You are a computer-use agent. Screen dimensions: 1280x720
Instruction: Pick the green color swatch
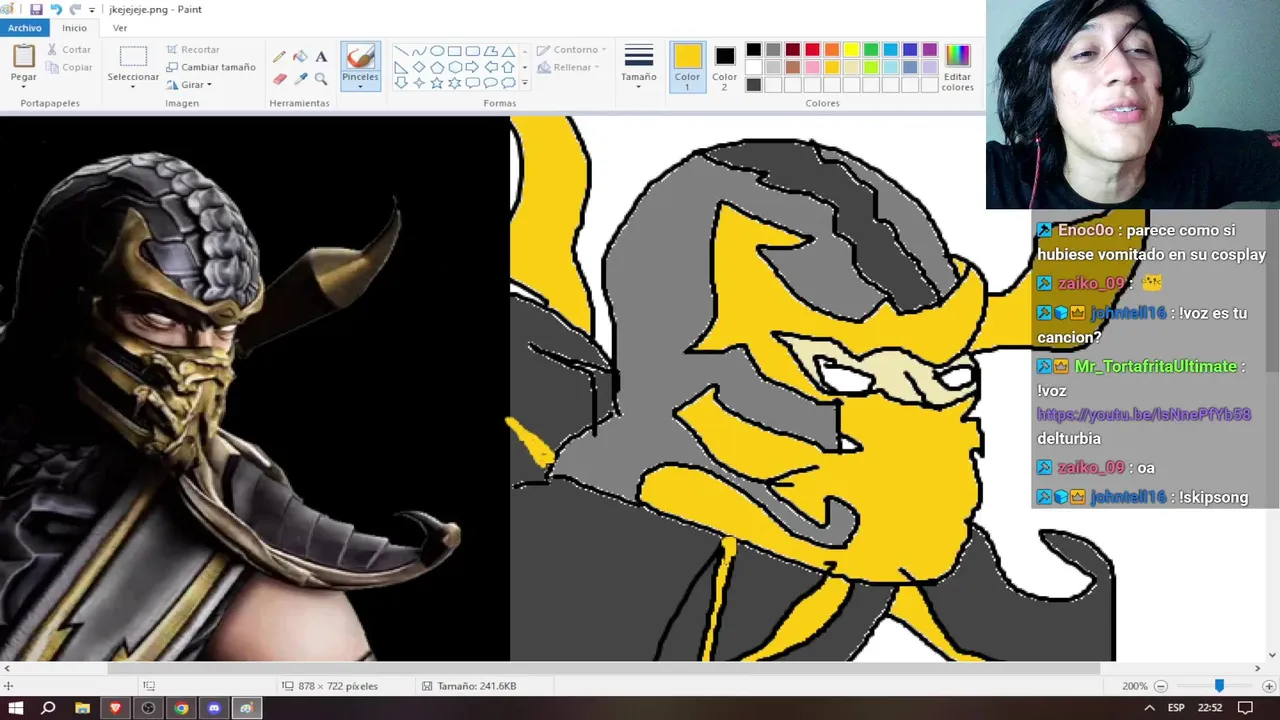coord(871,49)
